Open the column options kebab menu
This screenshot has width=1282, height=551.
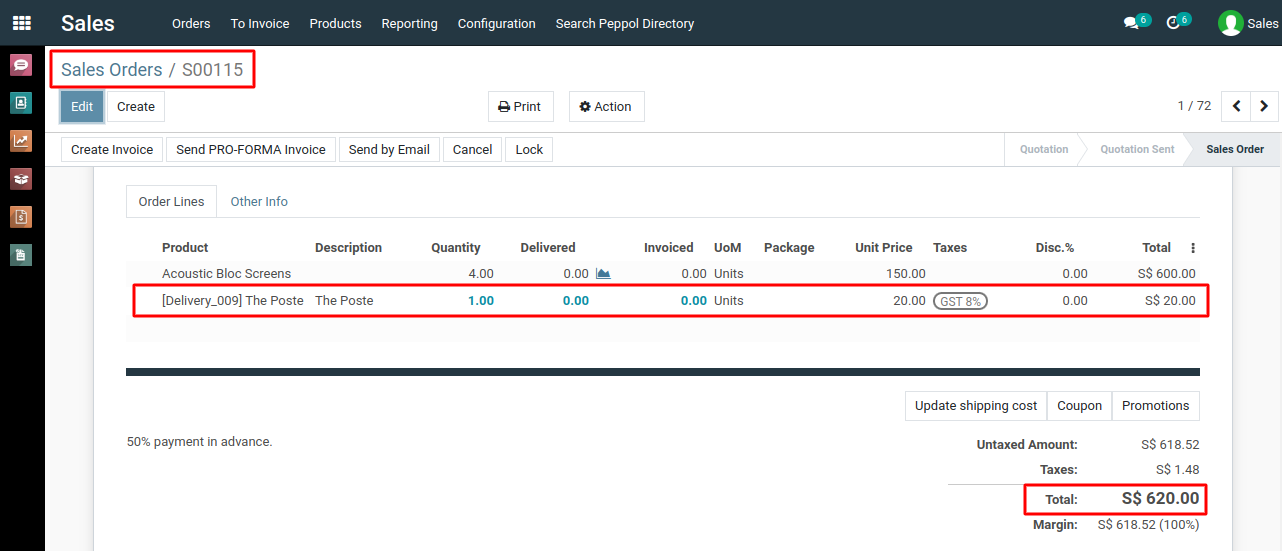(1192, 248)
